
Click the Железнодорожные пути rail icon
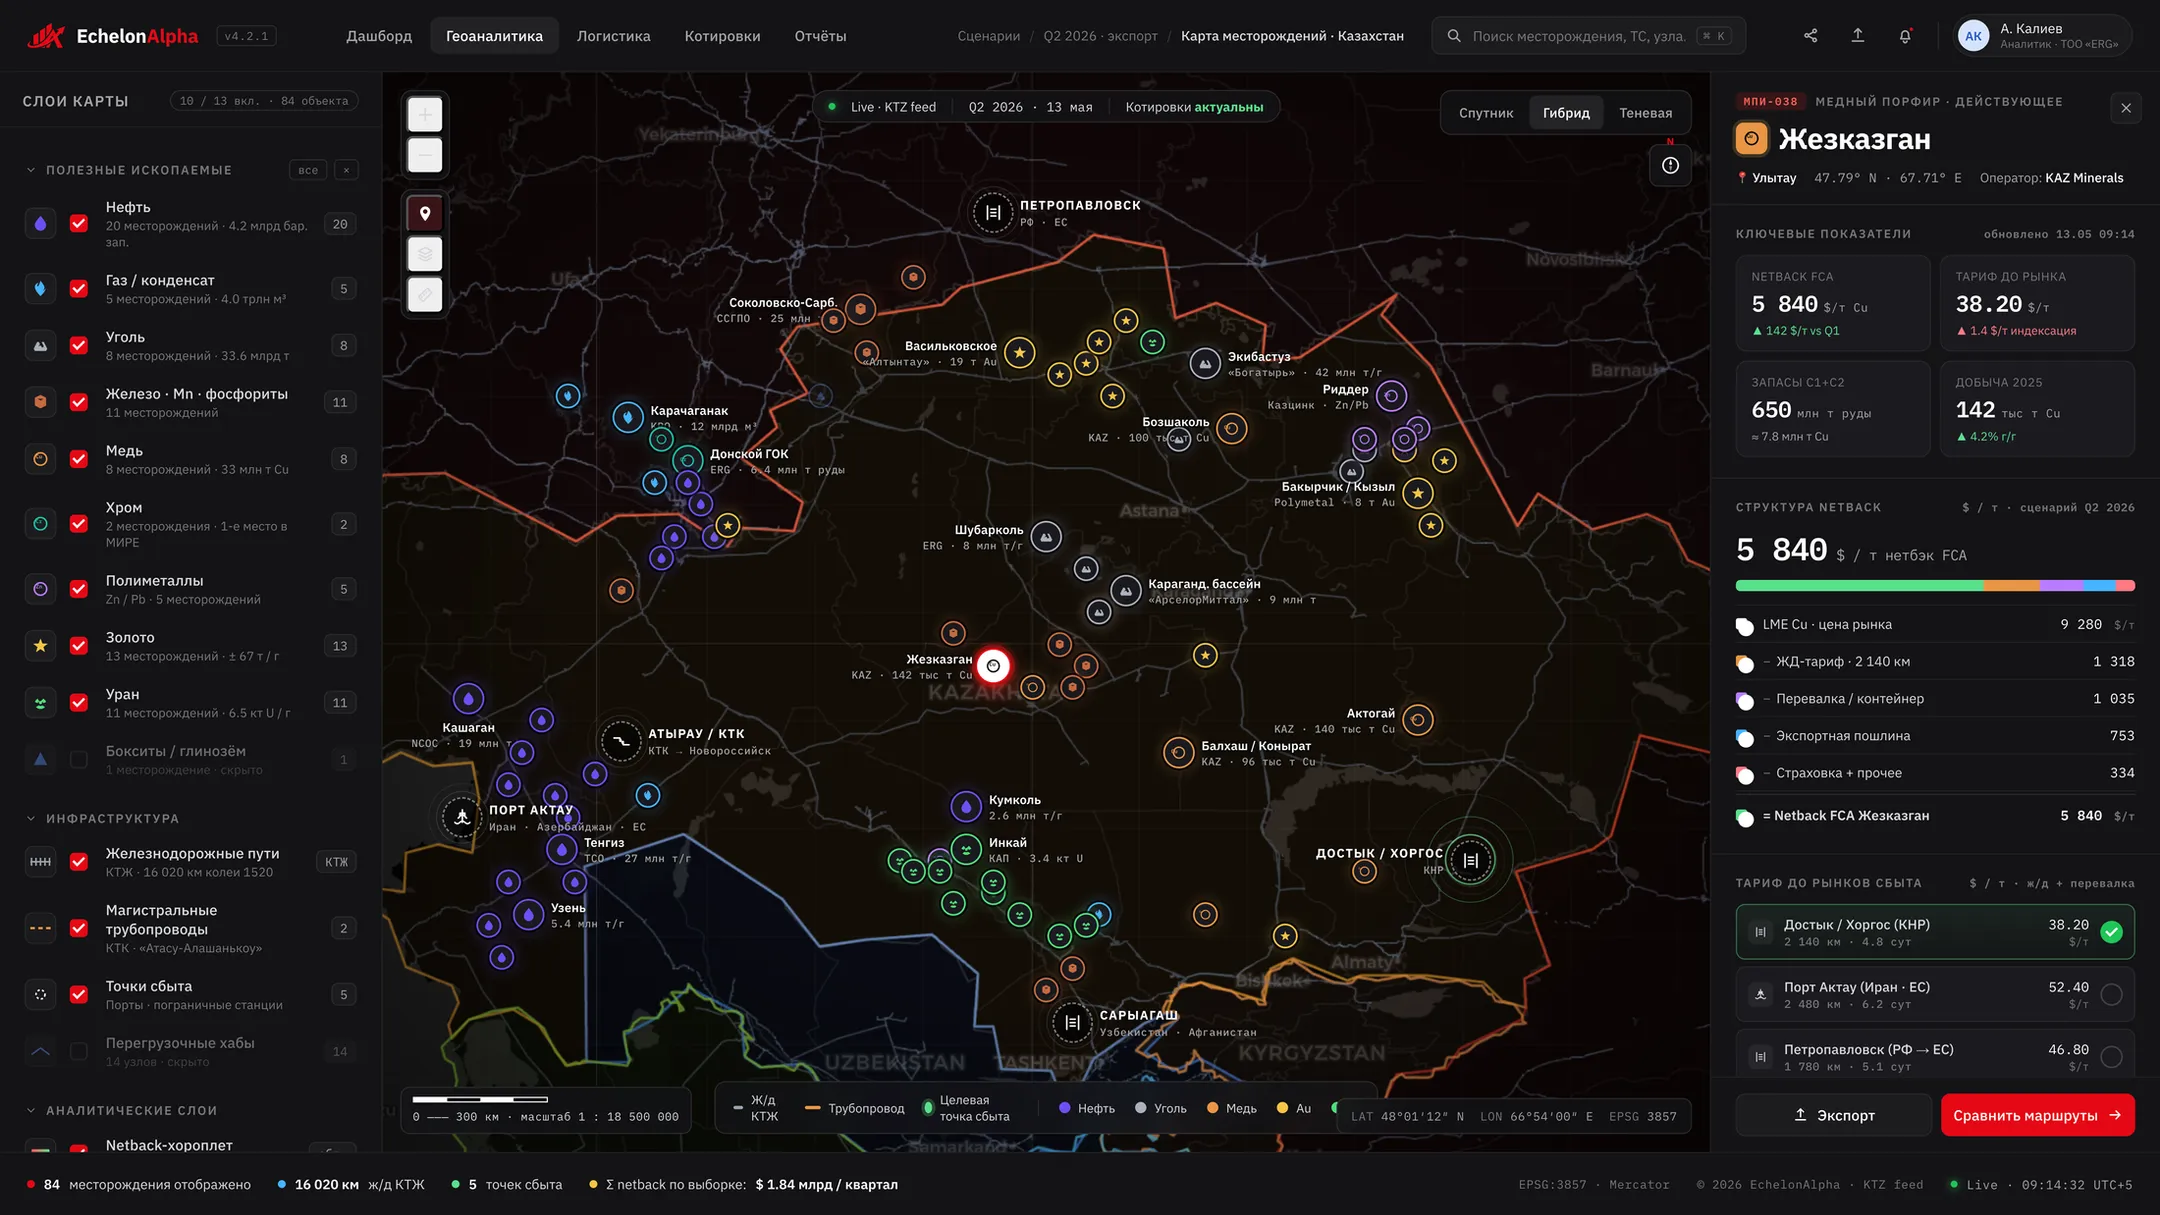40,862
